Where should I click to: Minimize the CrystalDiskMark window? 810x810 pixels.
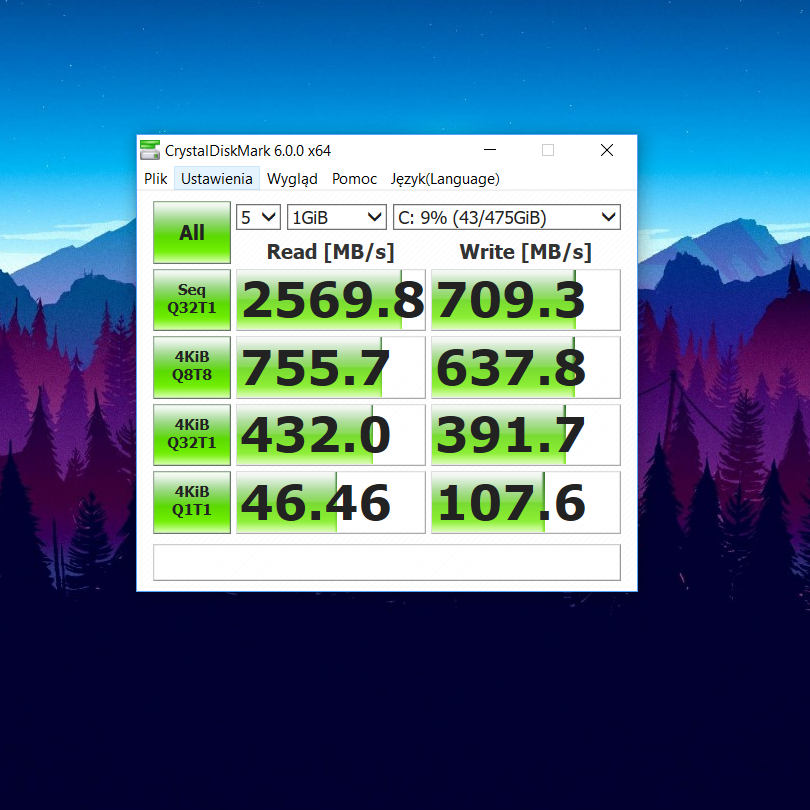click(490, 150)
